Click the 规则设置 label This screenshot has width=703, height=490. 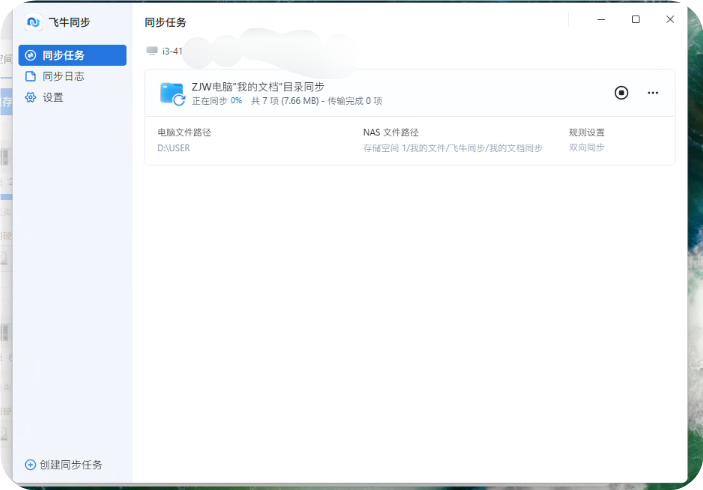[x=586, y=132]
